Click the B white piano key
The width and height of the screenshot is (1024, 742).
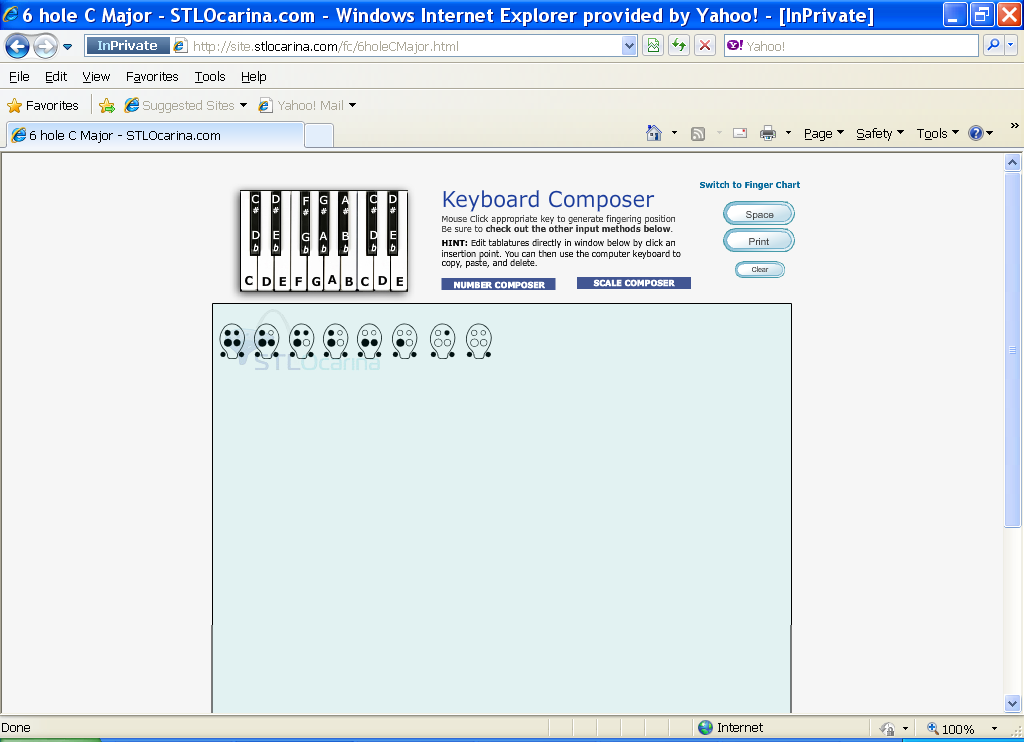pyautogui.click(x=349, y=281)
